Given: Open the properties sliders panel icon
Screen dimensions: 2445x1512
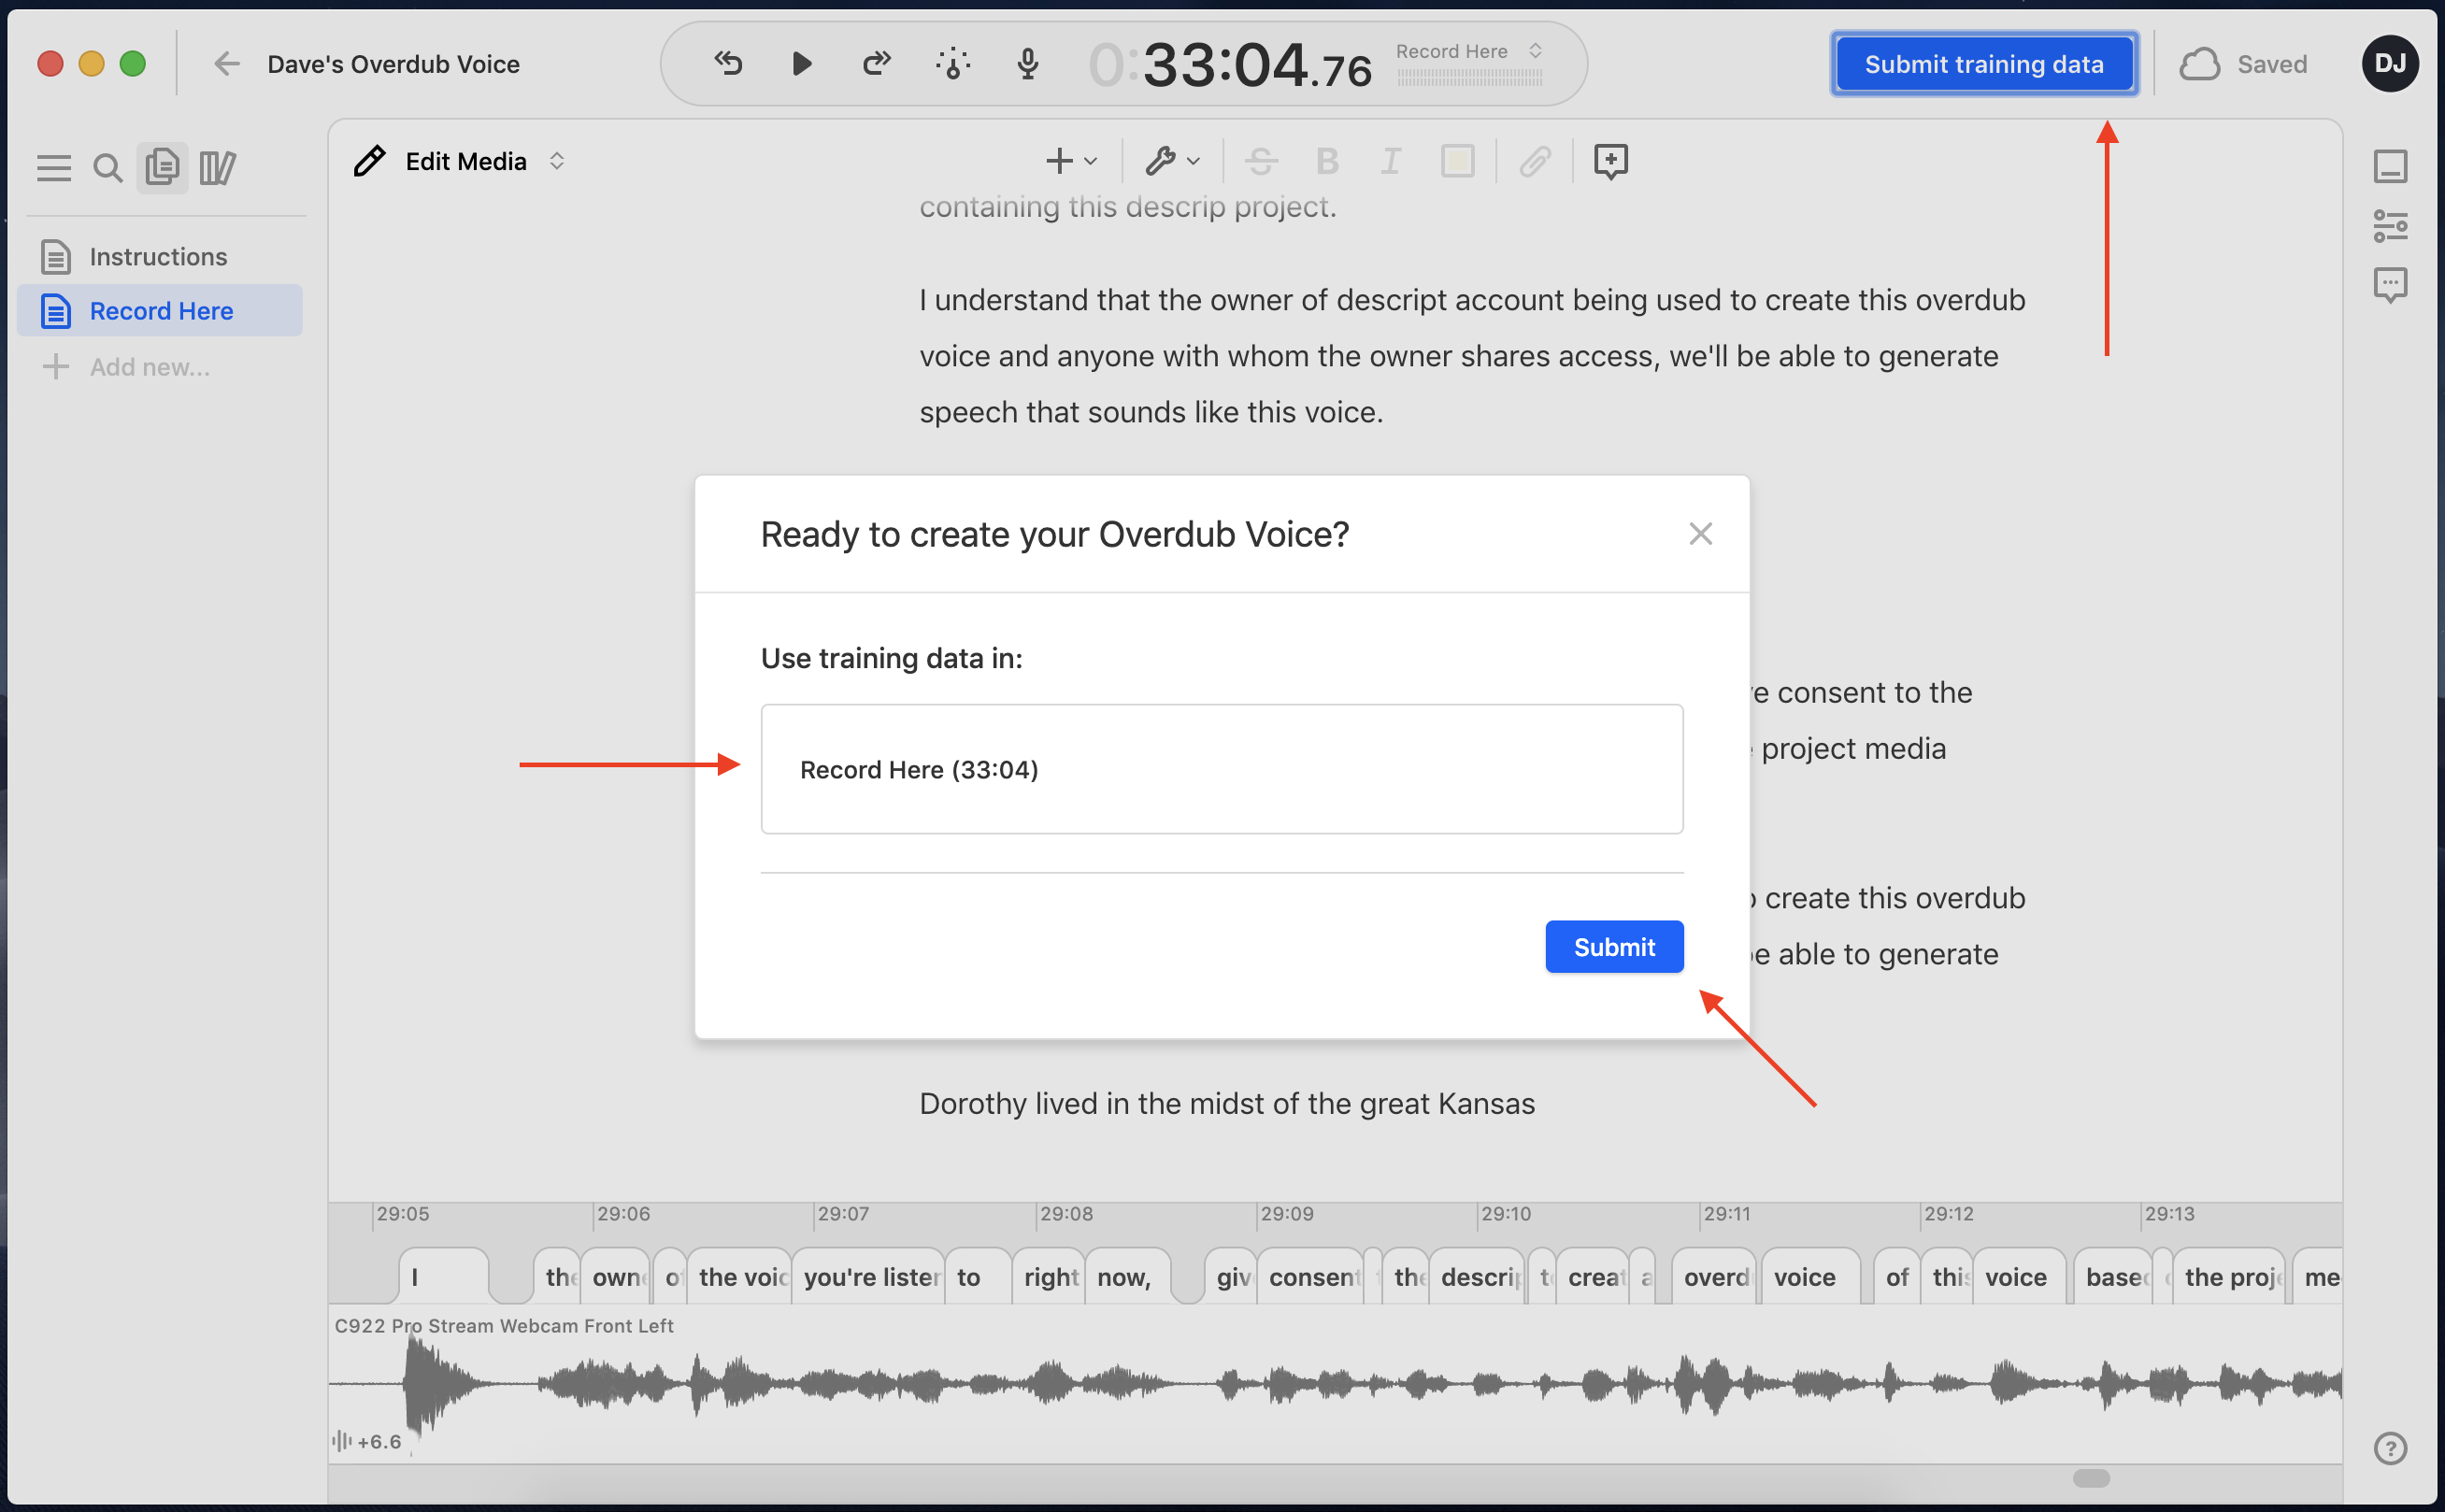Looking at the screenshot, I should pos(2390,226).
